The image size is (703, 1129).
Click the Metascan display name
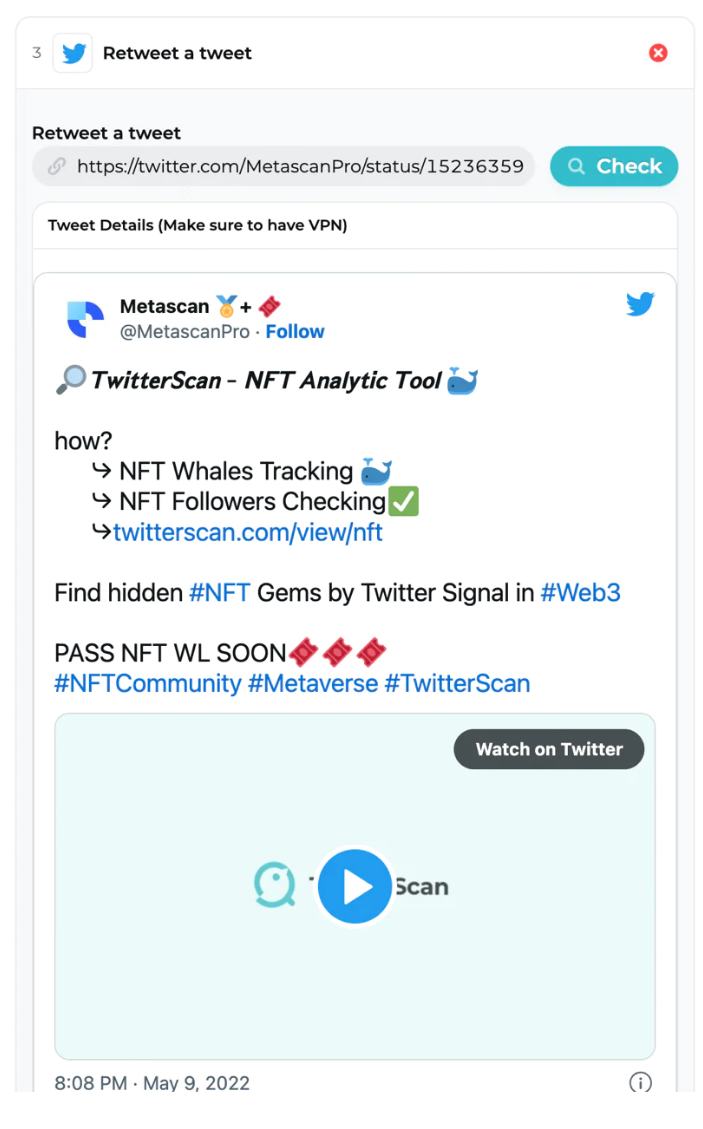pos(164,307)
